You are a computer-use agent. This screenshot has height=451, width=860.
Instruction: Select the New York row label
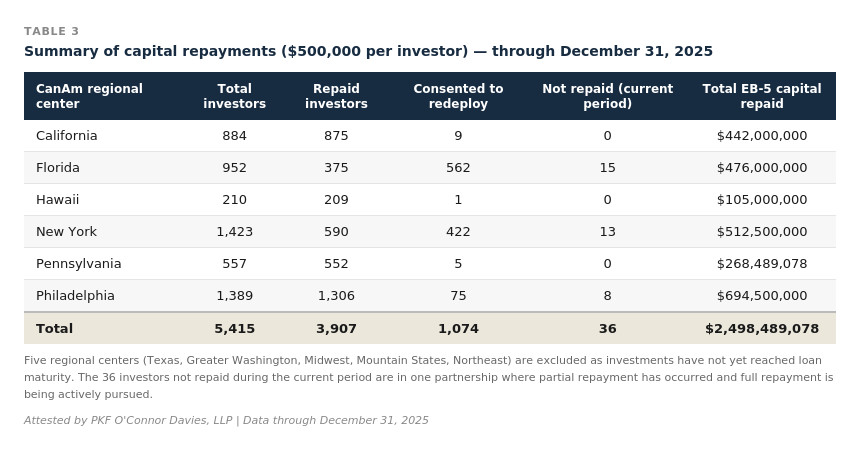[66, 232]
